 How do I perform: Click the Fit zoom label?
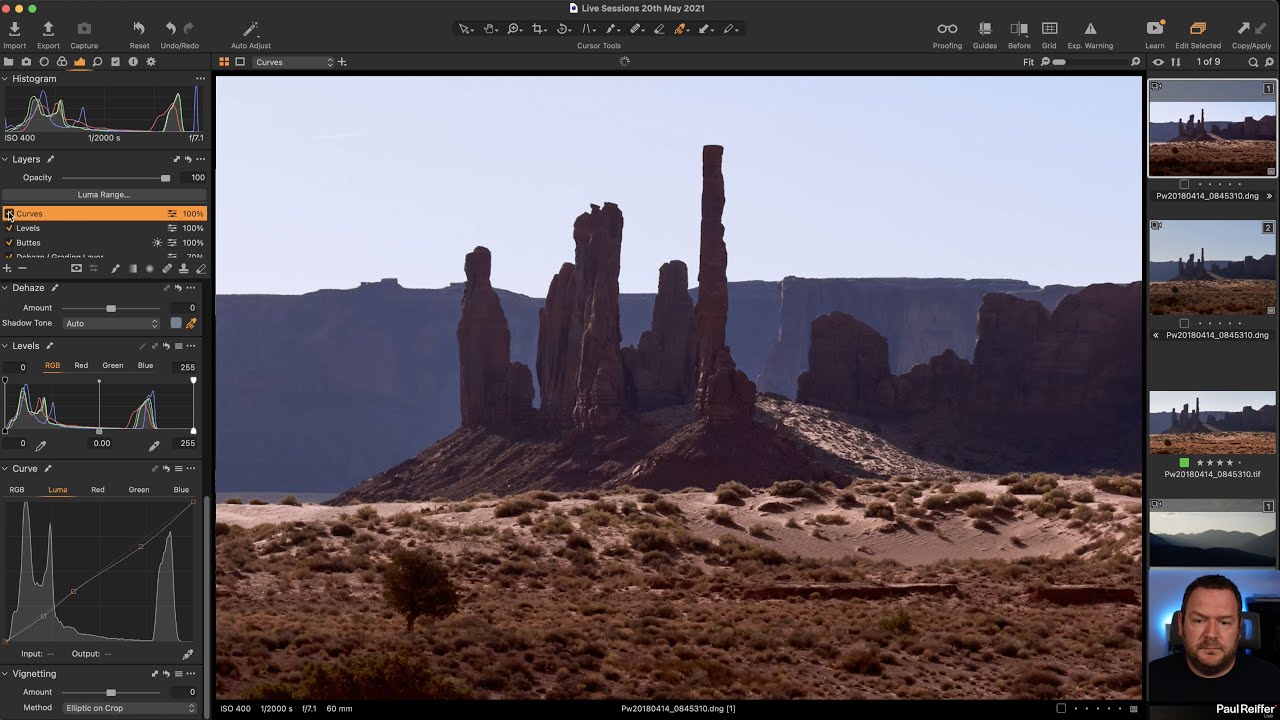1028,62
